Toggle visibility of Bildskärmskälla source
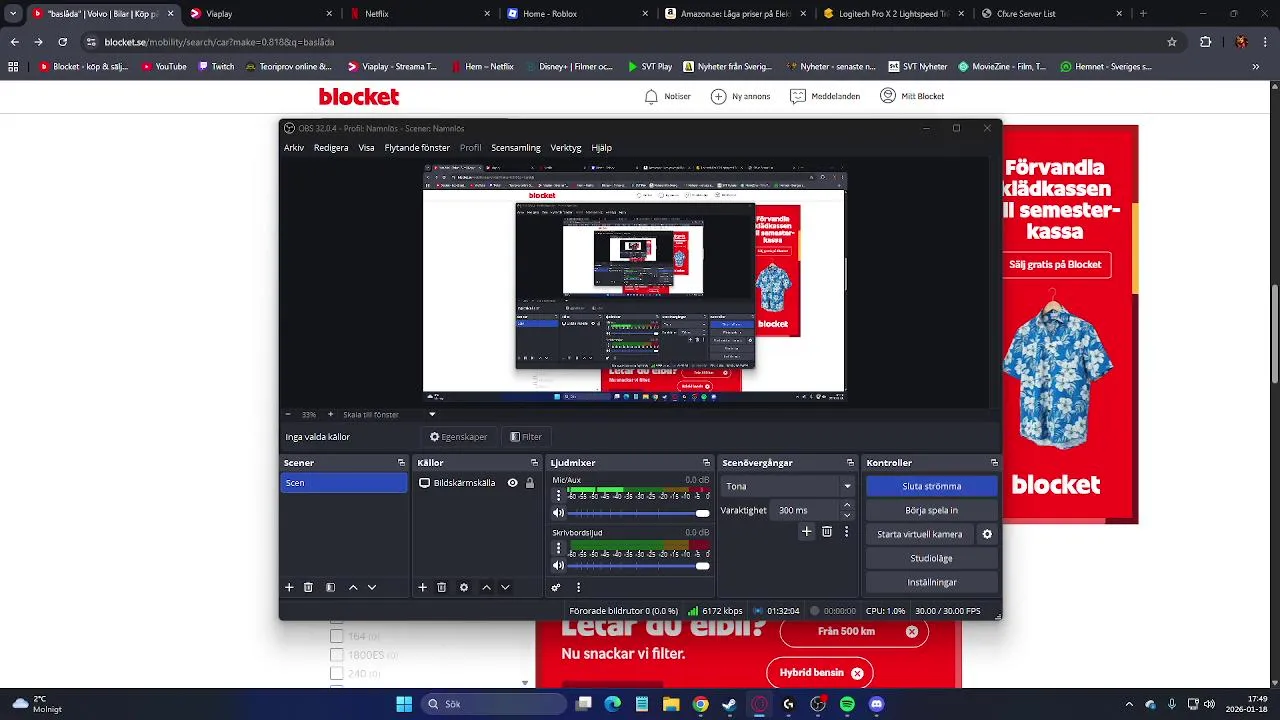1280x720 pixels. tap(512, 483)
